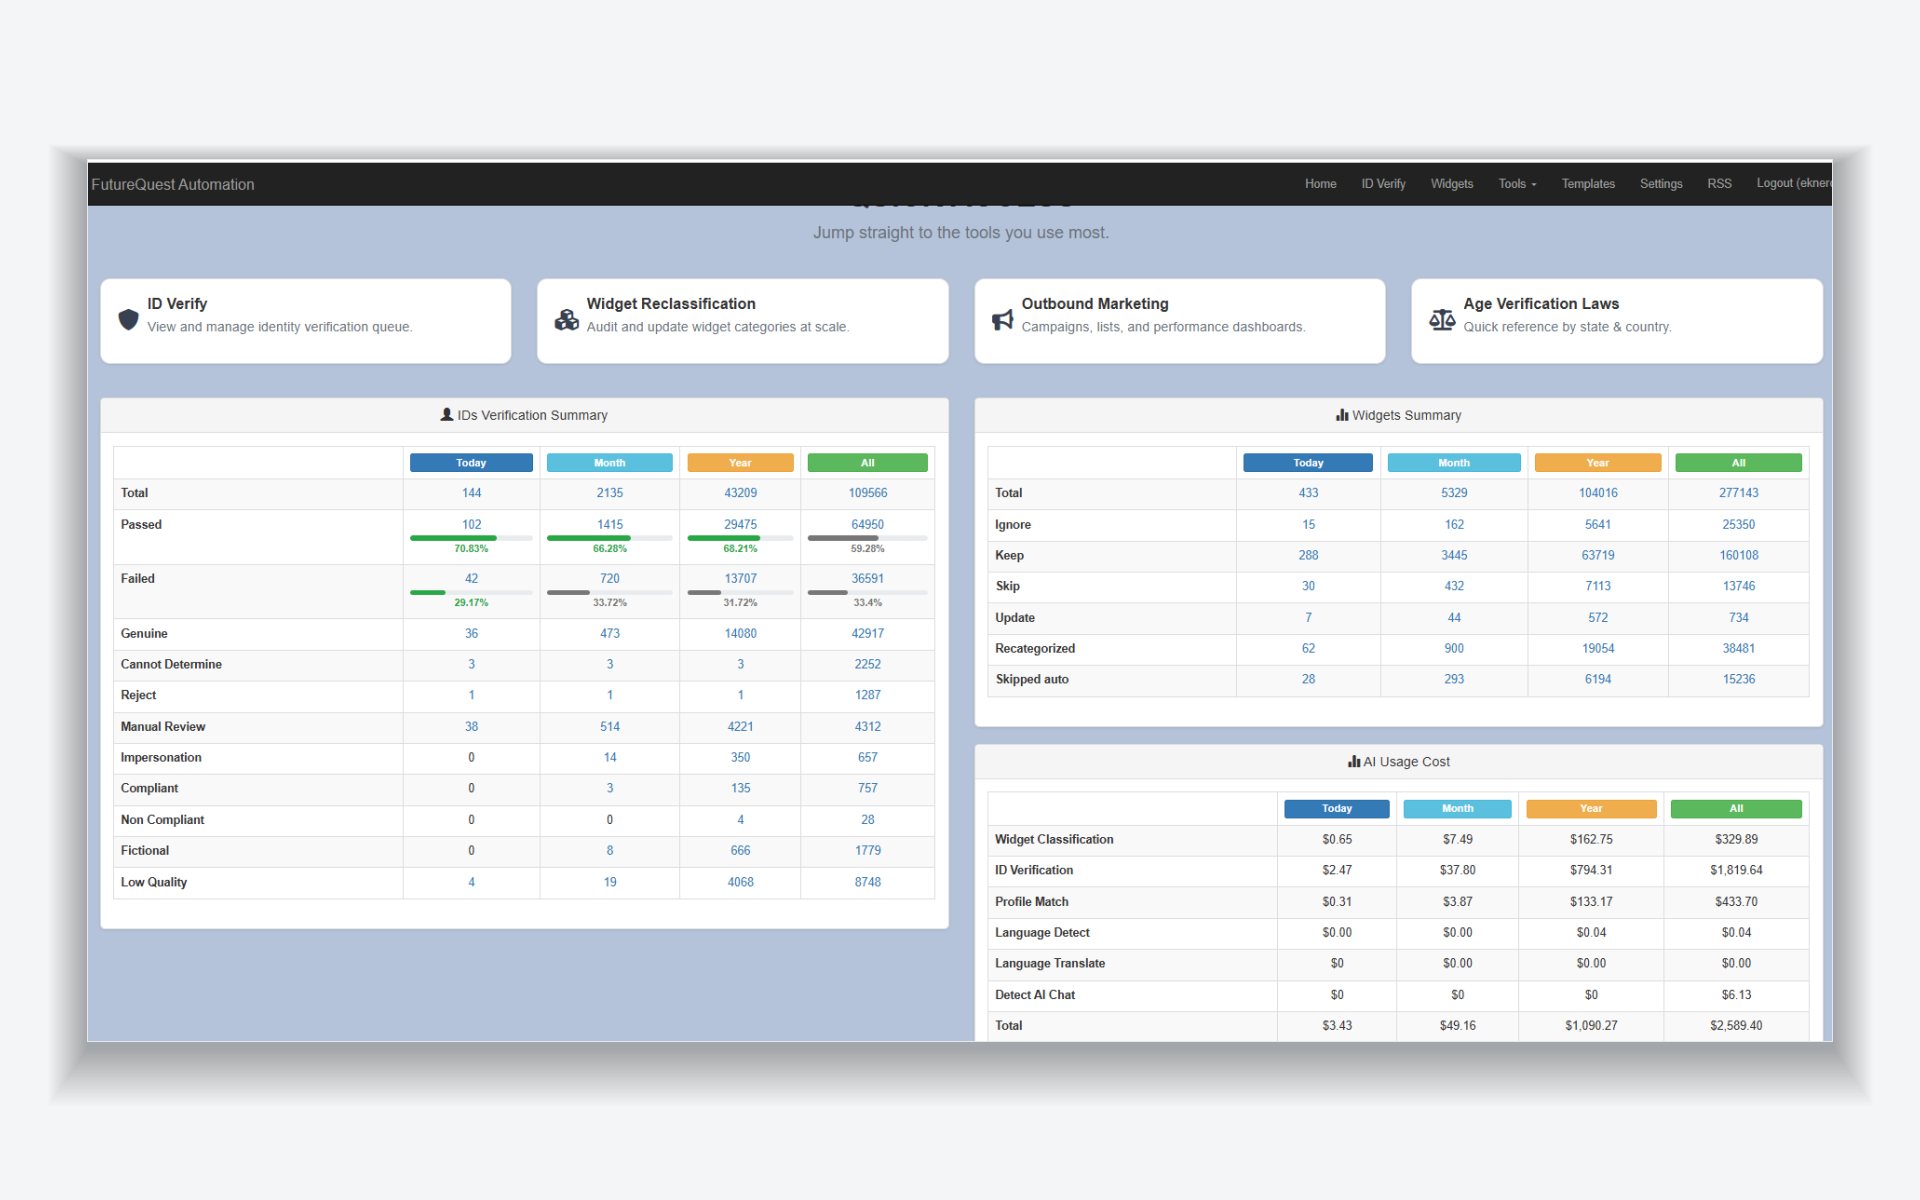Open Widgets in the top navigation
This screenshot has width=1920, height=1200.
pyautogui.click(x=1451, y=184)
